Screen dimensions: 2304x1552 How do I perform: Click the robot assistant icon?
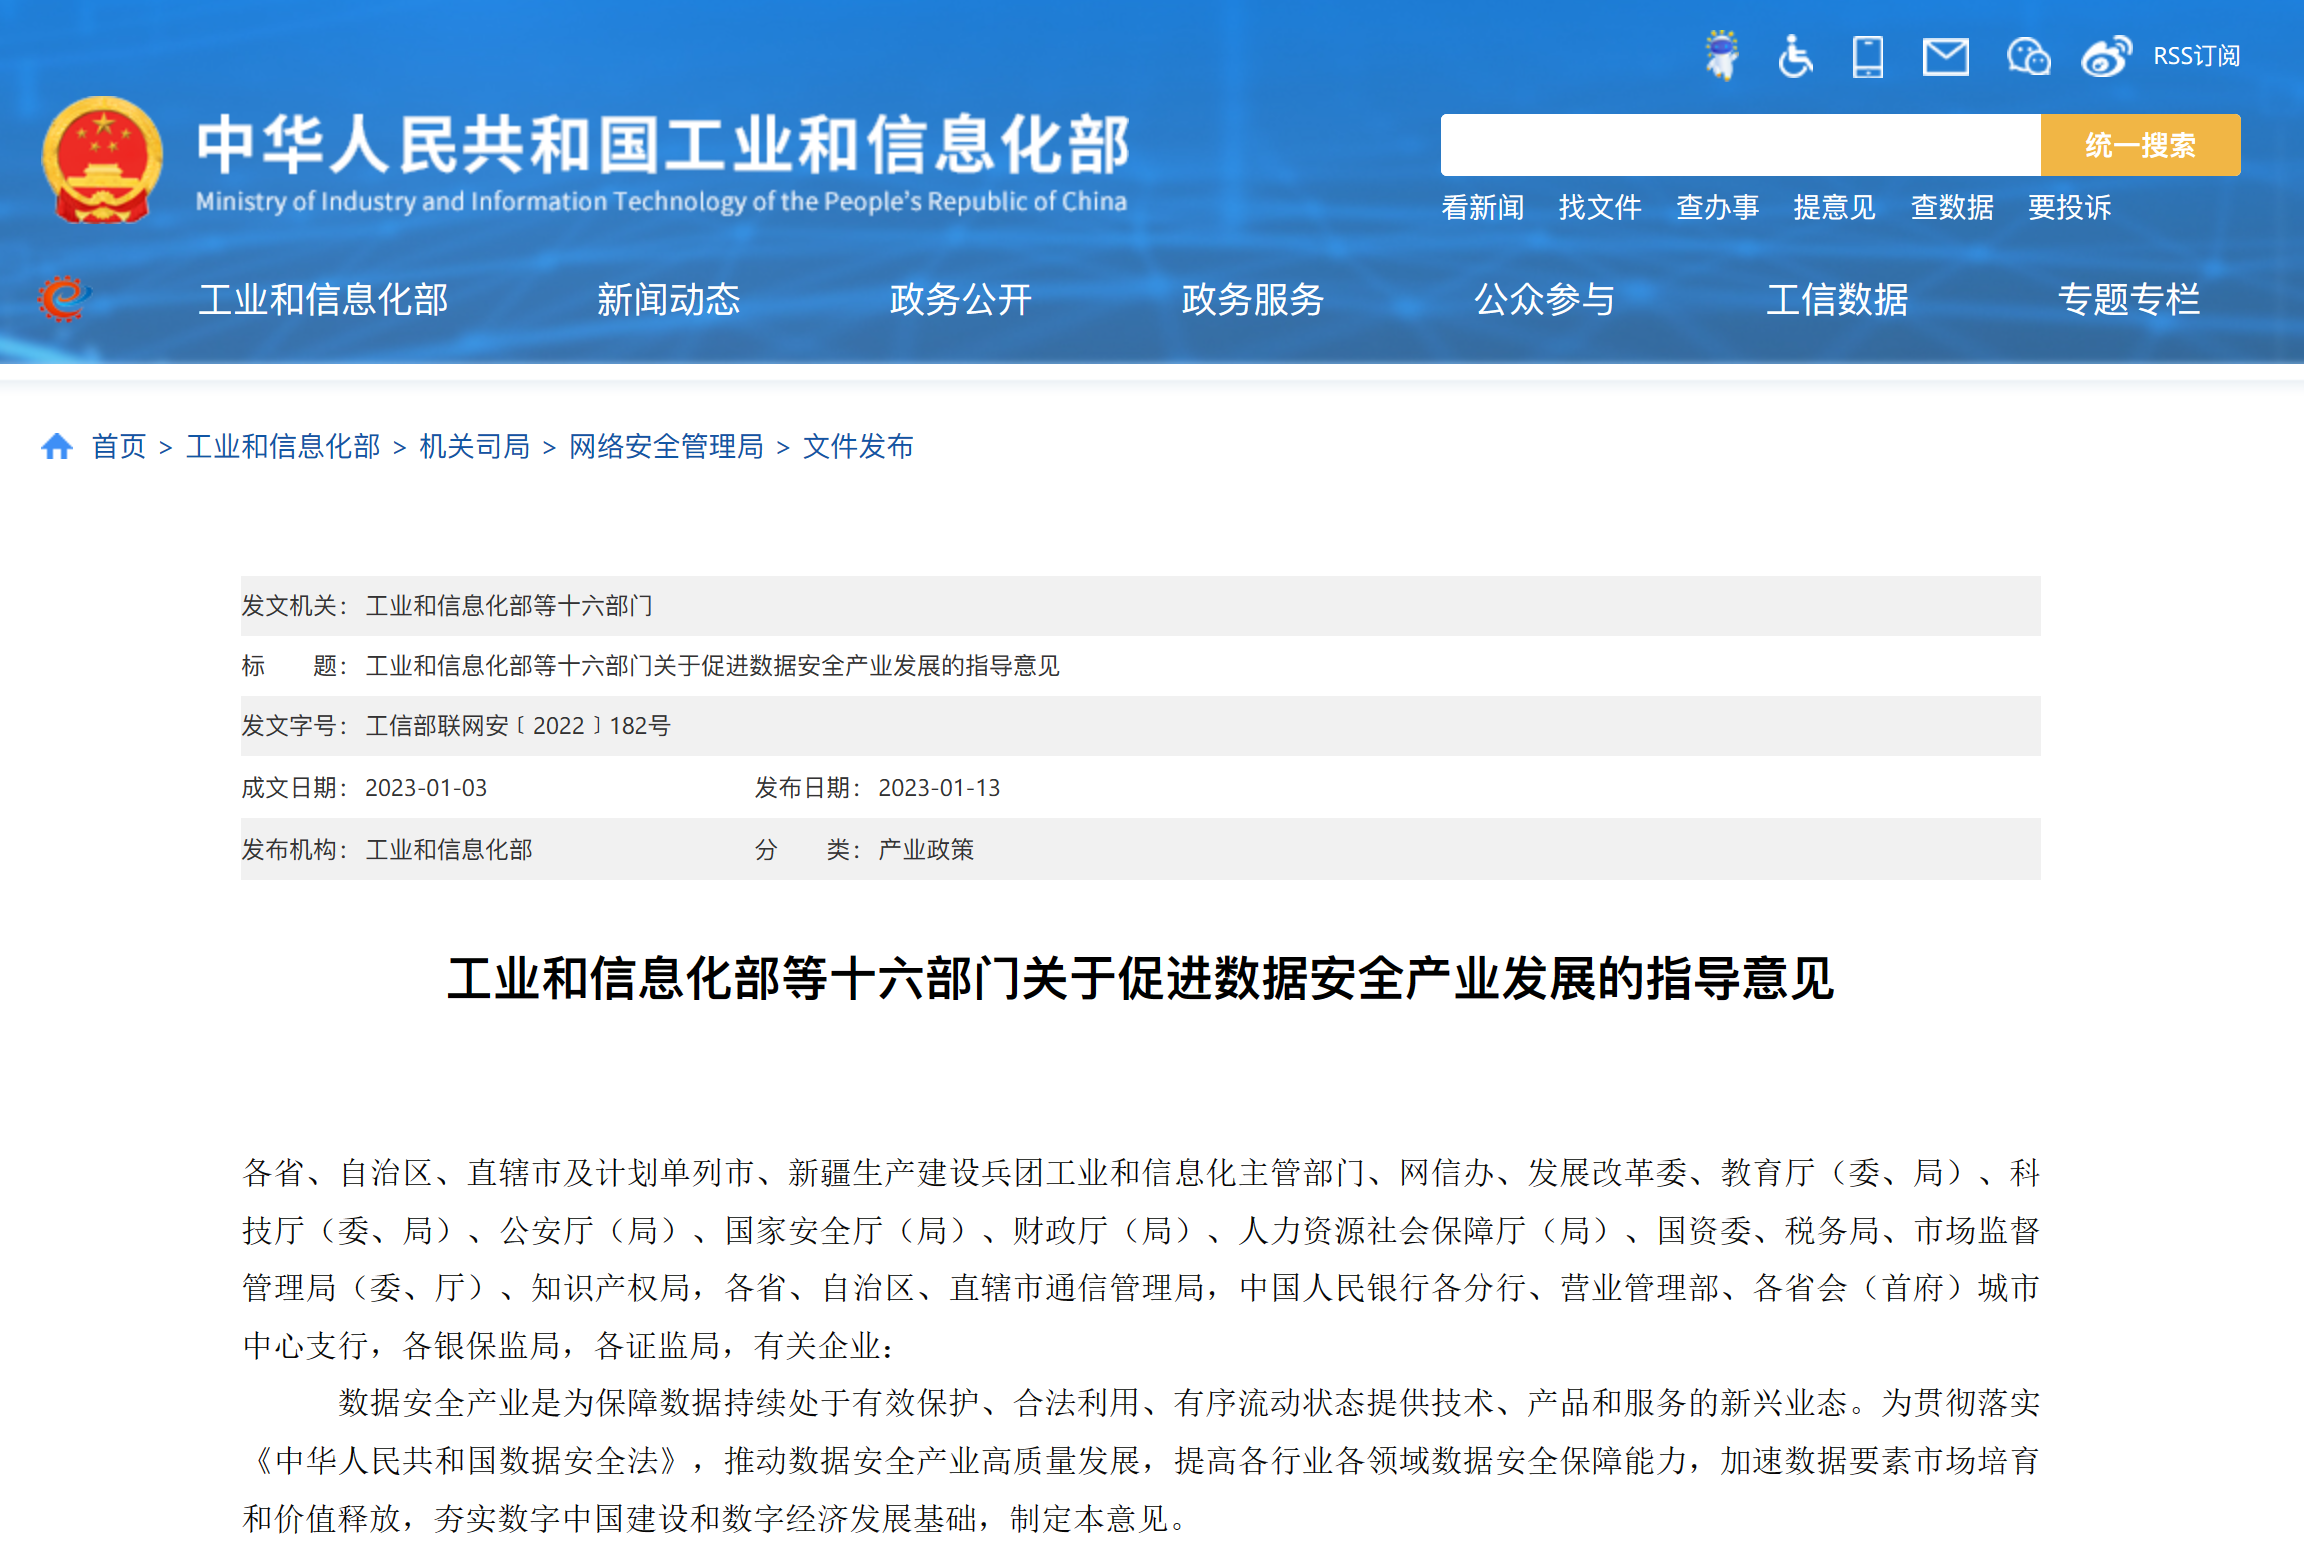[x=1721, y=56]
